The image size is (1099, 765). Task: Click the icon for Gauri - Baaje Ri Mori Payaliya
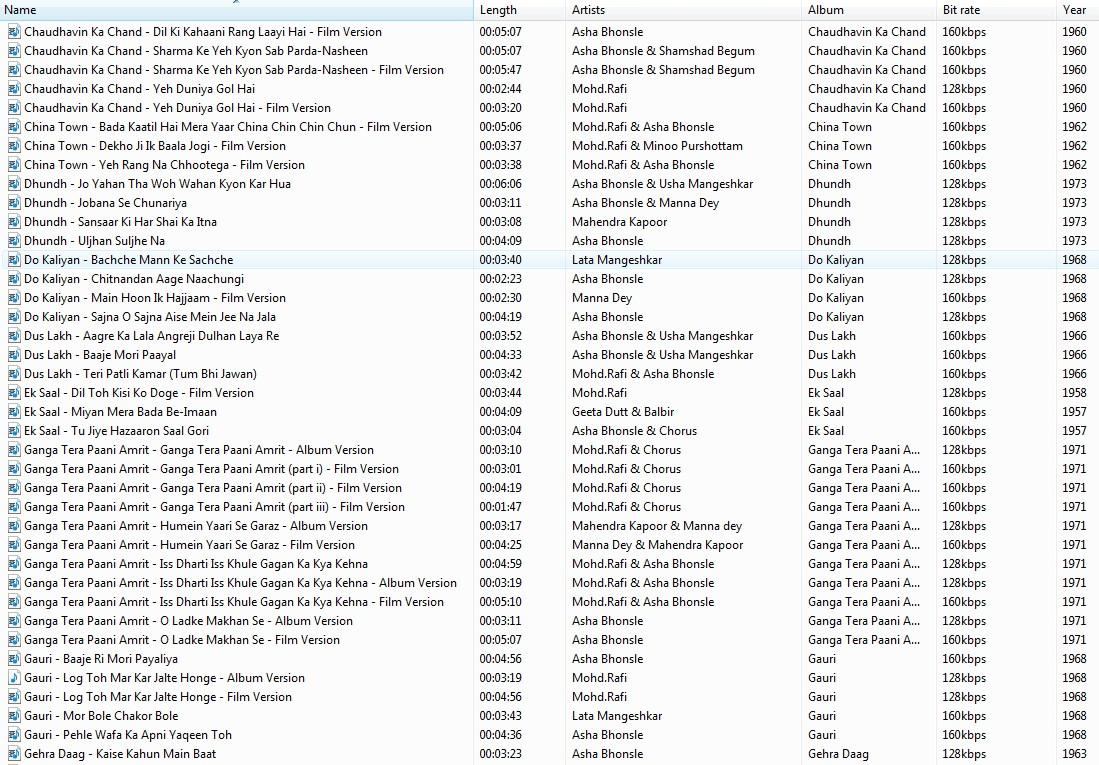tap(14, 658)
